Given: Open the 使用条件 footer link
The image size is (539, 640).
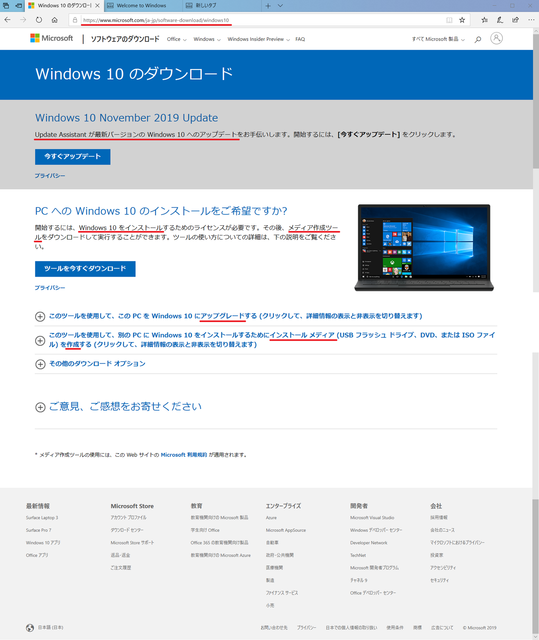Looking at the screenshot, I should [x=395, y=628].
